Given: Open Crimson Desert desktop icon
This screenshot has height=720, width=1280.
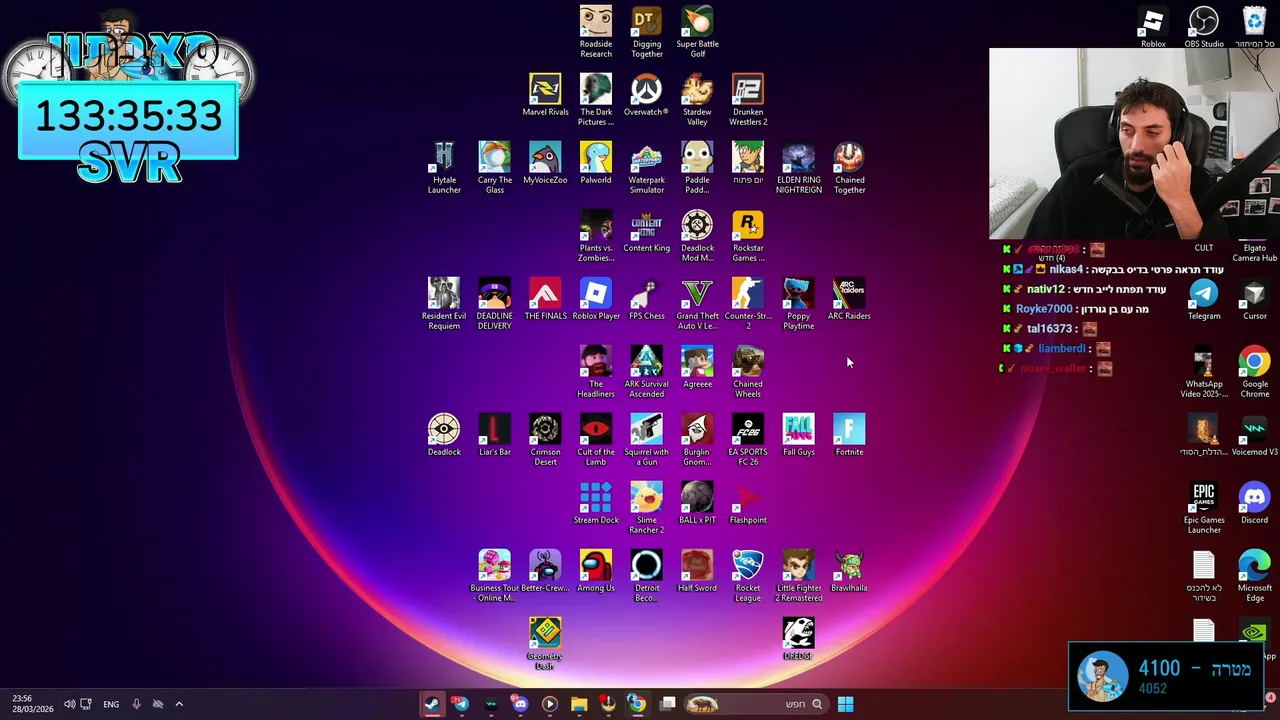Looking at the screenshot, I should pos(545,439).
